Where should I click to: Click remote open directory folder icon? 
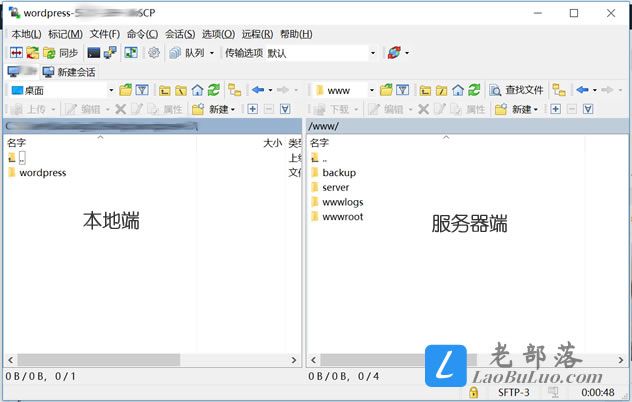pyautogui.click(x=386, y=90)
